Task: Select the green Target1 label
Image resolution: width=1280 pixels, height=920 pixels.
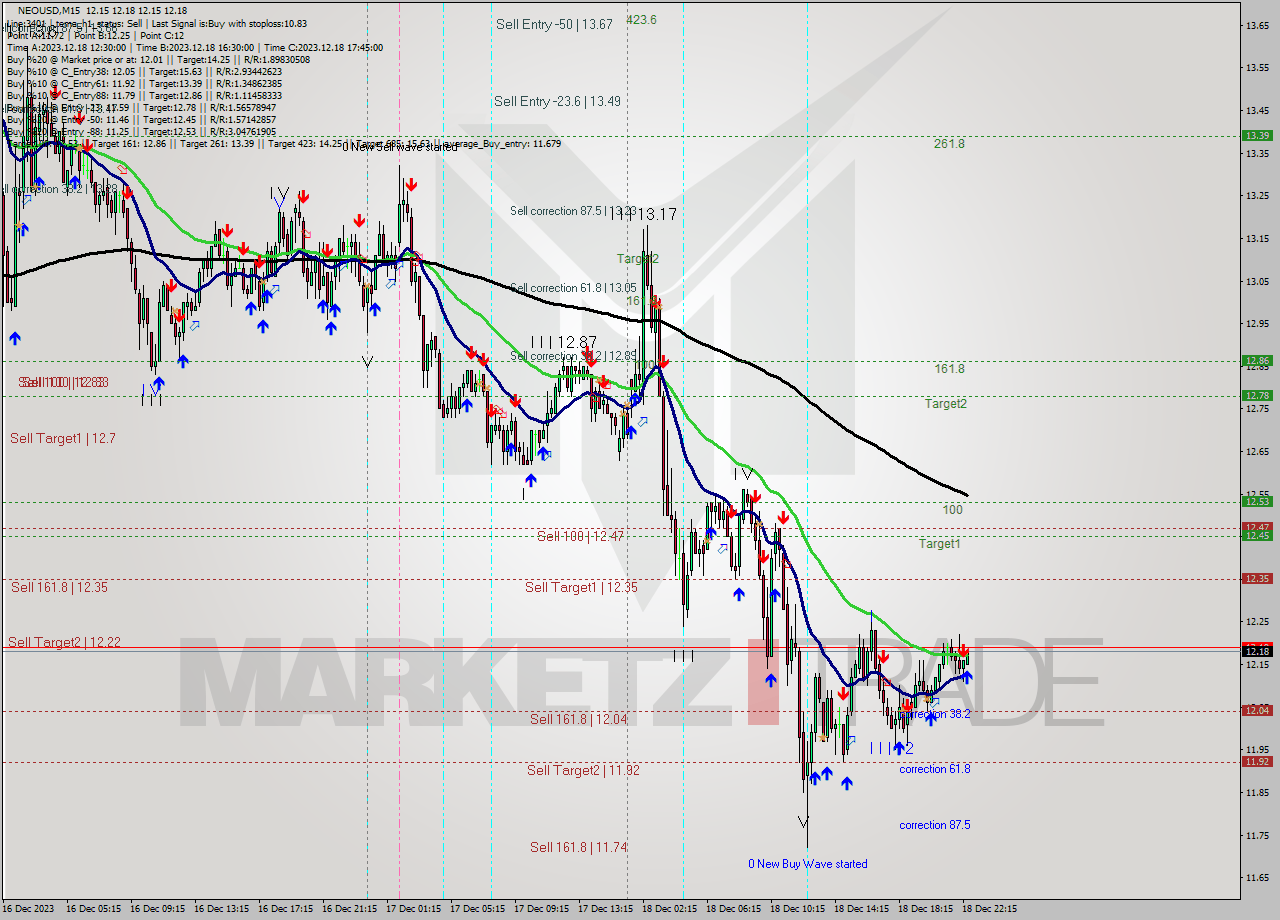Action: [x=940, y=543]
